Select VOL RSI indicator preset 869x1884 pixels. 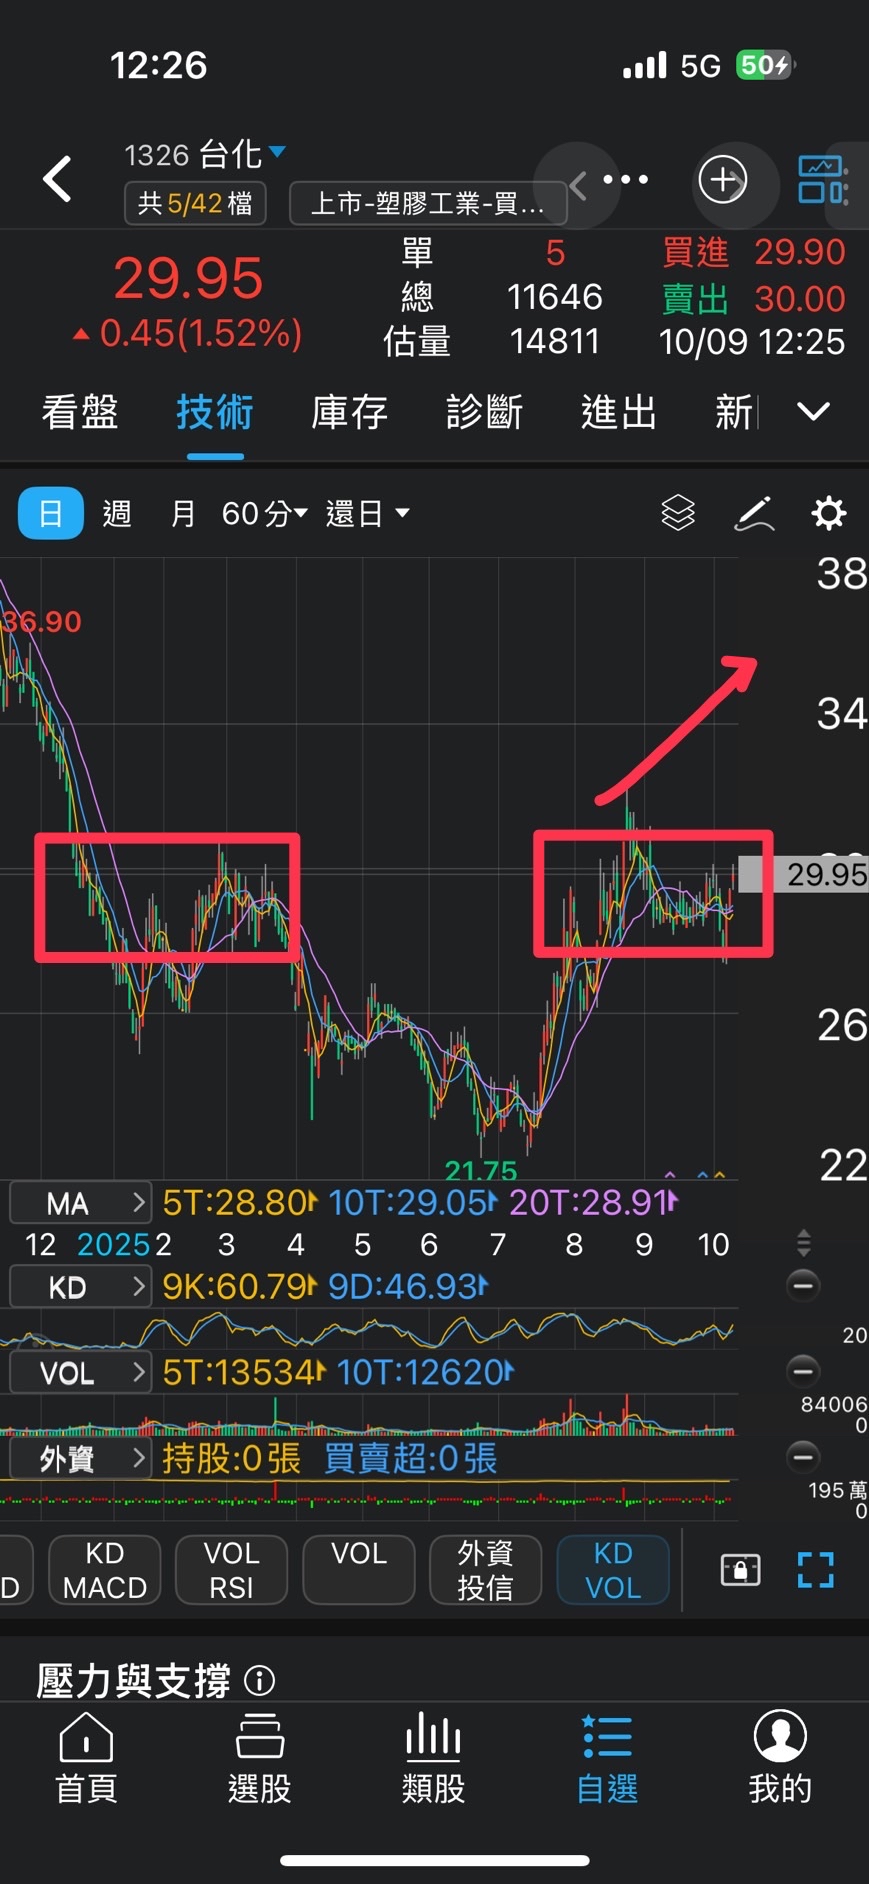pos(231,1570)
